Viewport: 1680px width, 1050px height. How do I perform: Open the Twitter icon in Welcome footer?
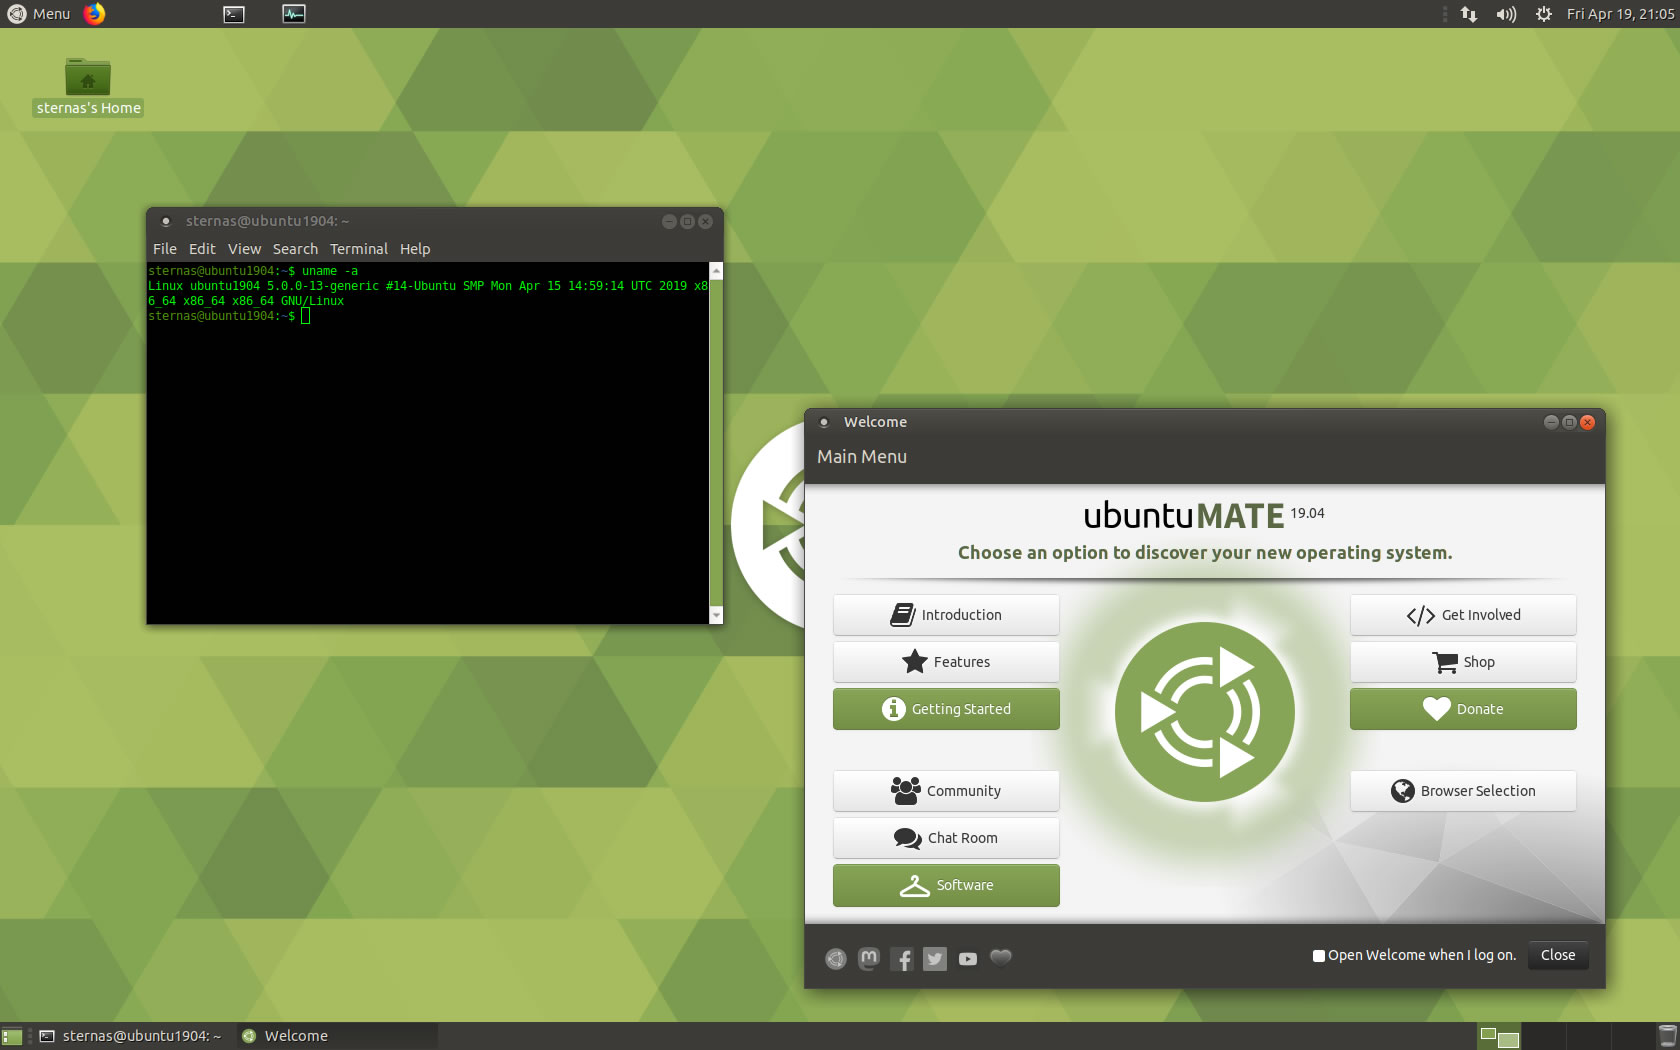[x=935, y=959]
